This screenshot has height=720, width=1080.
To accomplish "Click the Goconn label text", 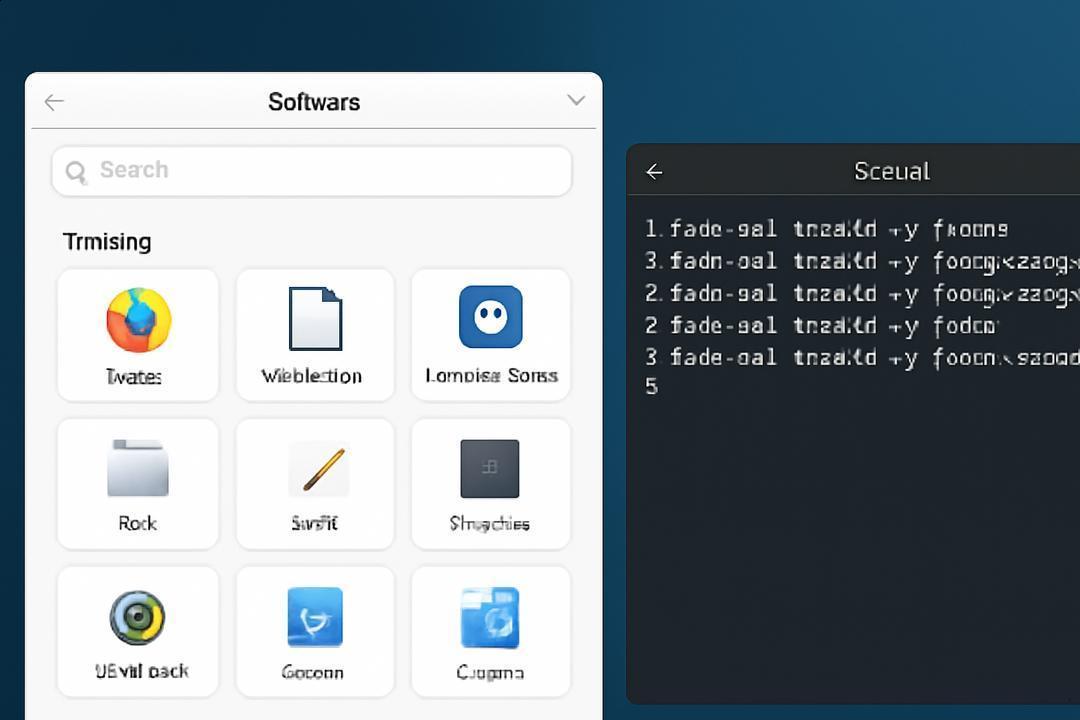I will [313, 672].
